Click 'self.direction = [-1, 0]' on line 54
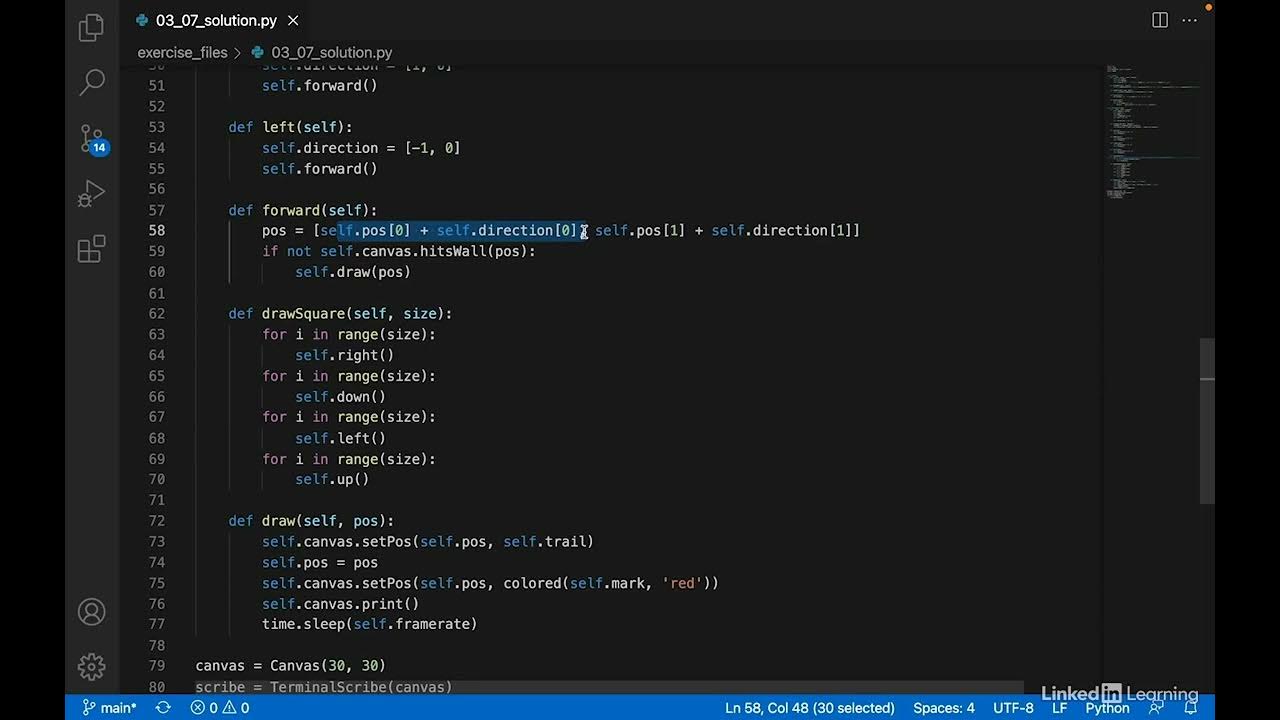Screen dimensions: 1280x720 point(361,148)
